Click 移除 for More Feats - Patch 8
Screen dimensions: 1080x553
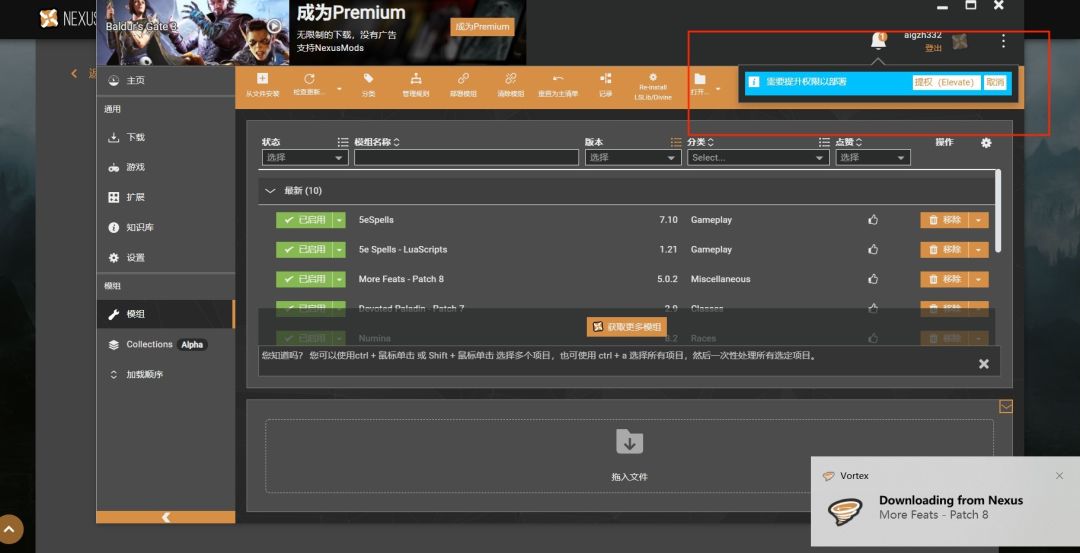coord(944,279)
